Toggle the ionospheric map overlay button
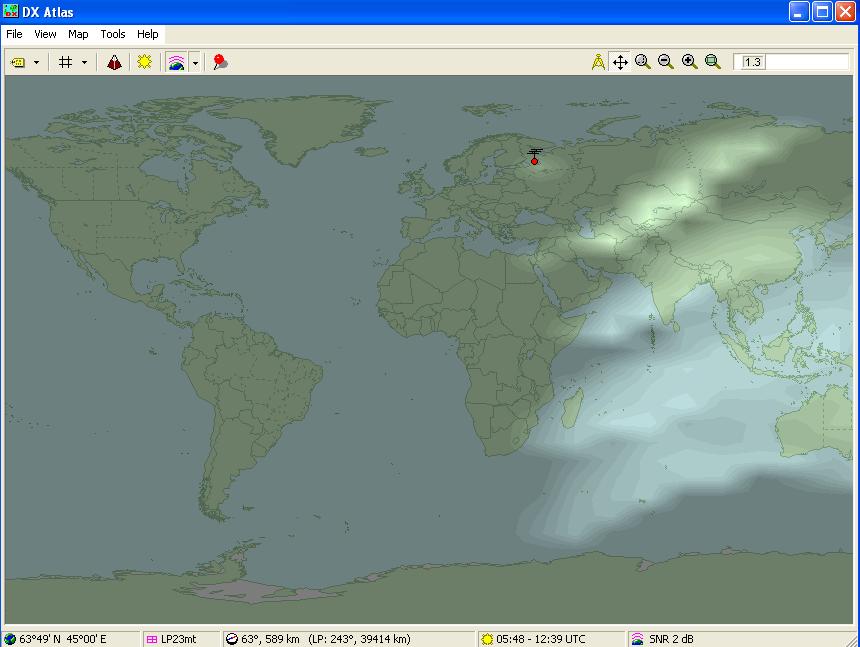860x647 pixels. pyautogui.click(x=176, y=62)
